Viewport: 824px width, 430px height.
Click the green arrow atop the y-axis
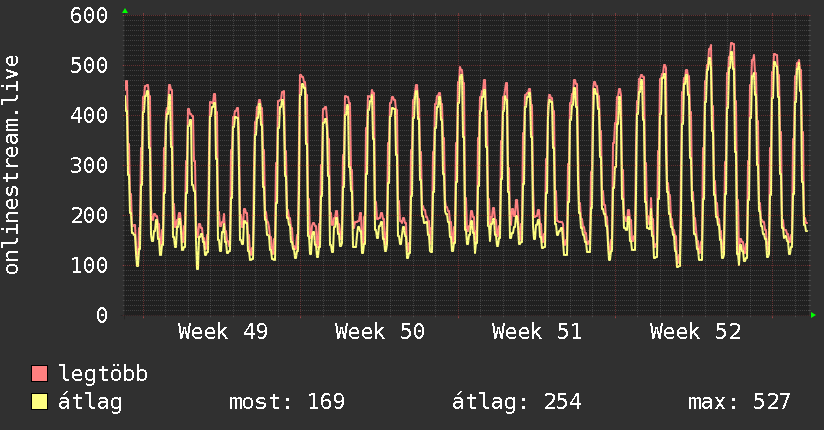coord(124,10)
